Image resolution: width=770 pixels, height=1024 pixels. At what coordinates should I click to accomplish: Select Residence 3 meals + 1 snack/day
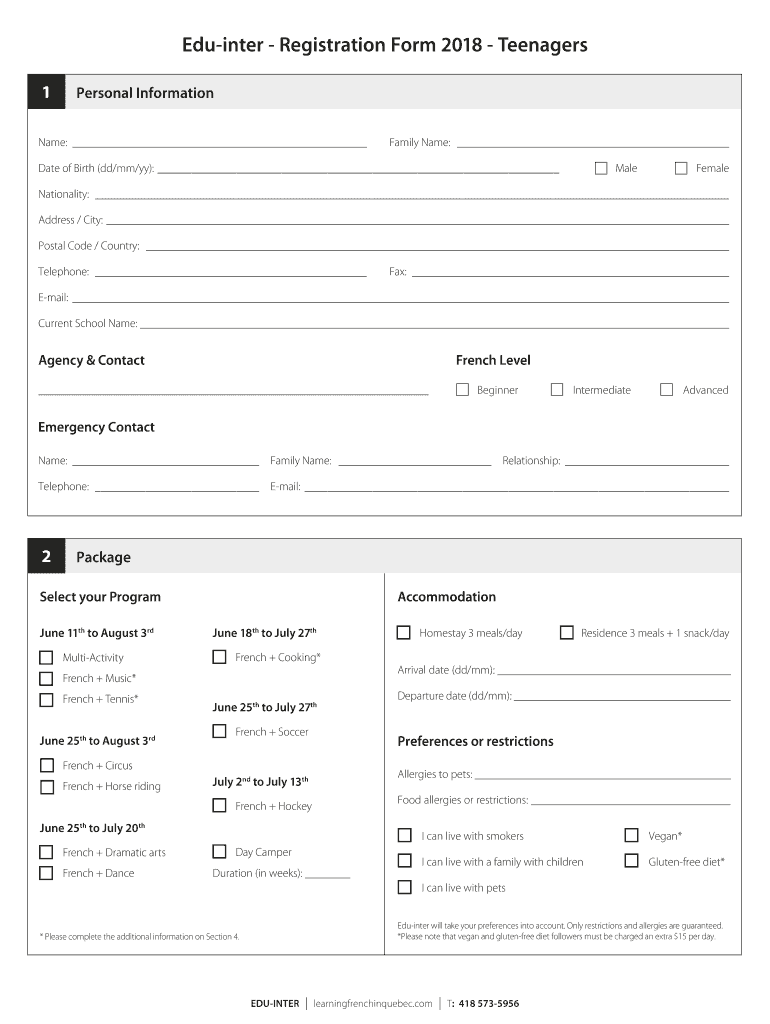coord(566,633)
